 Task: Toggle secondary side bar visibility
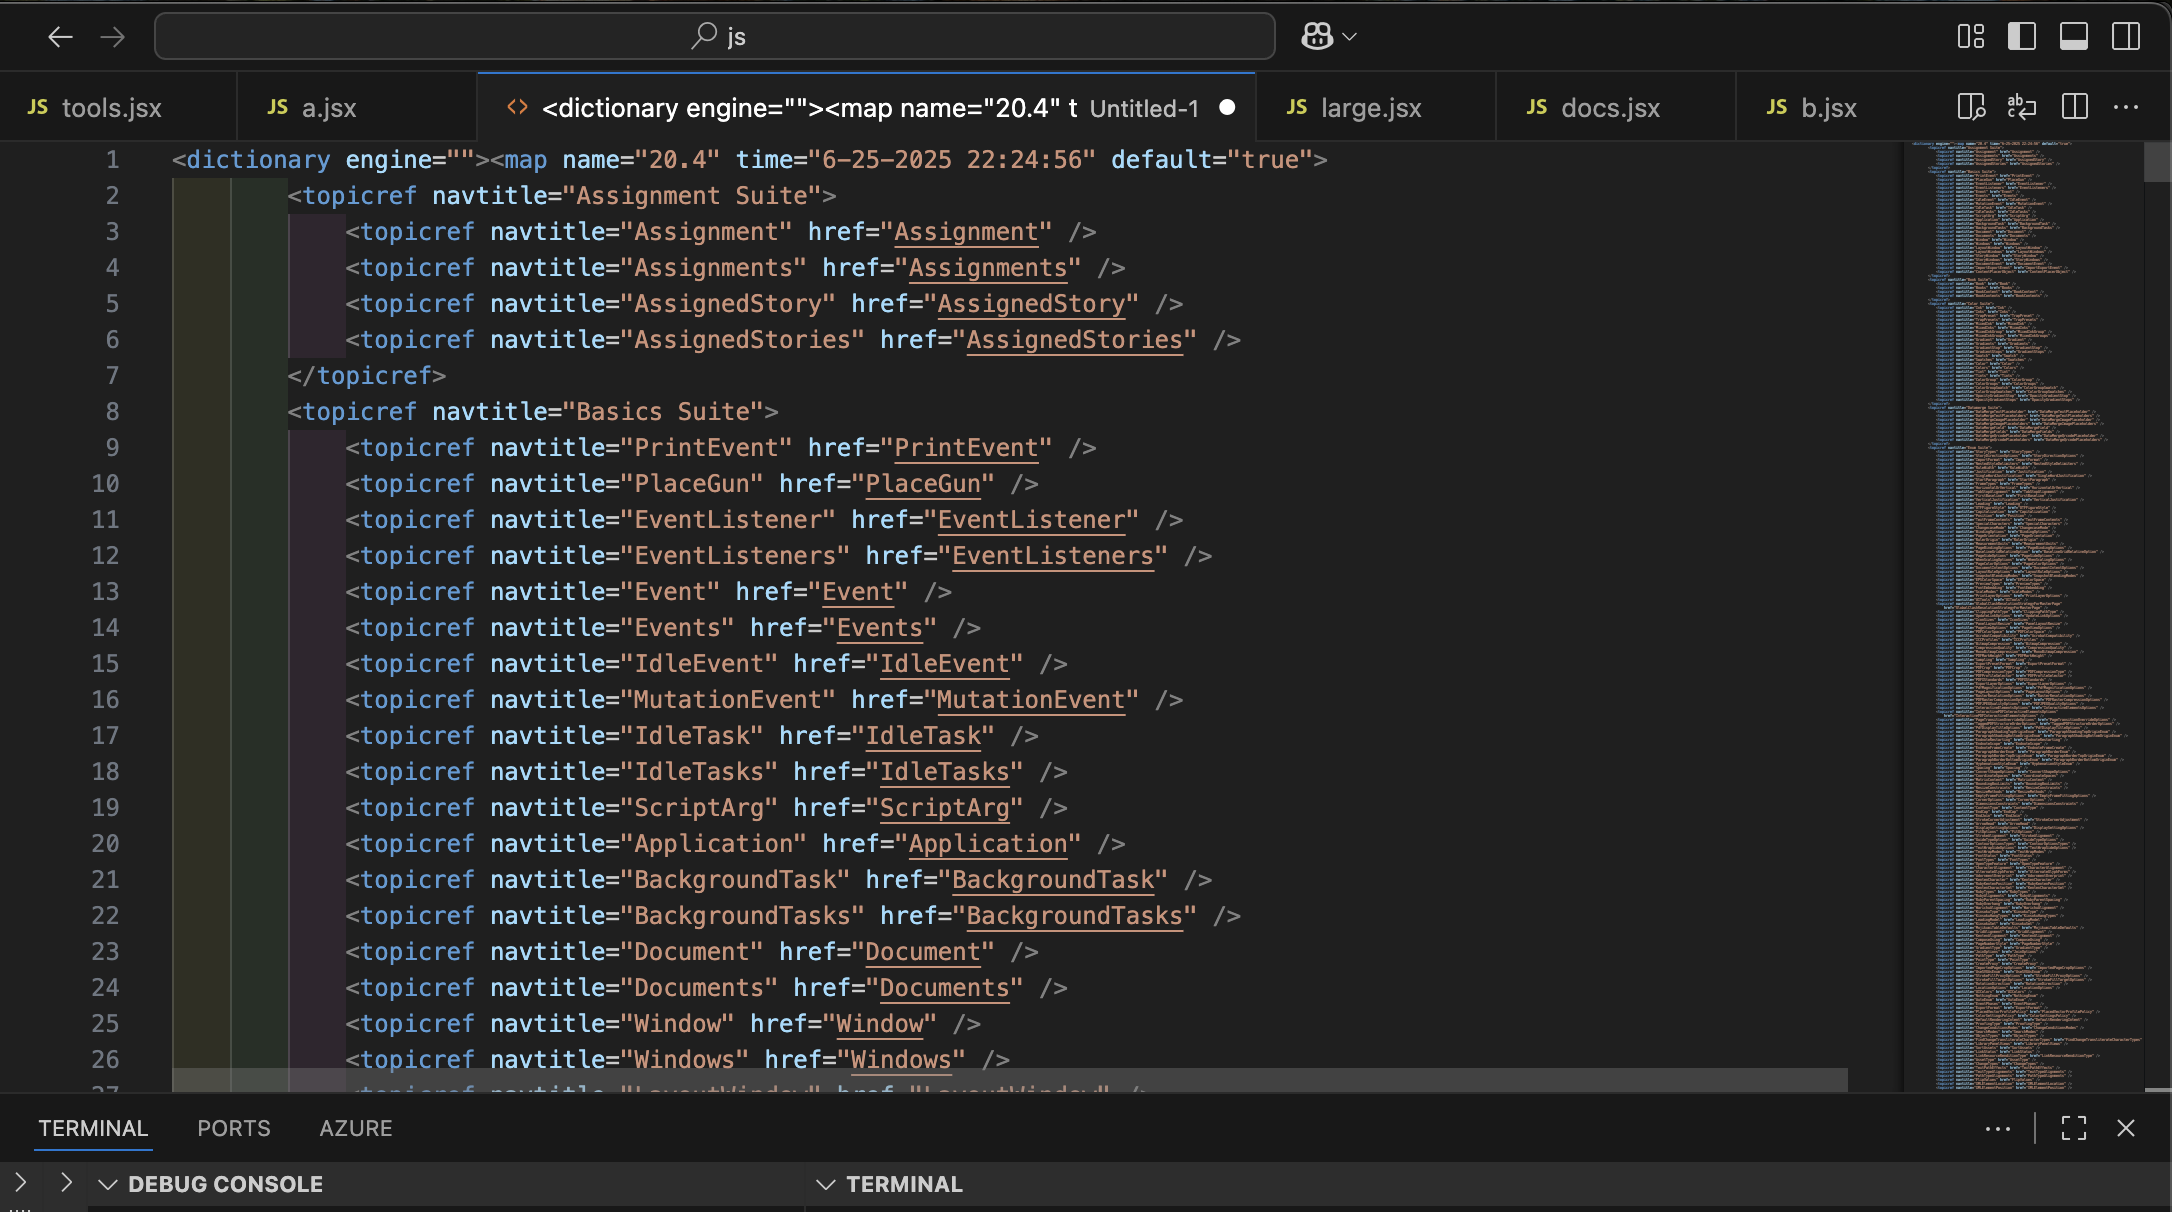pos(2126,37)
